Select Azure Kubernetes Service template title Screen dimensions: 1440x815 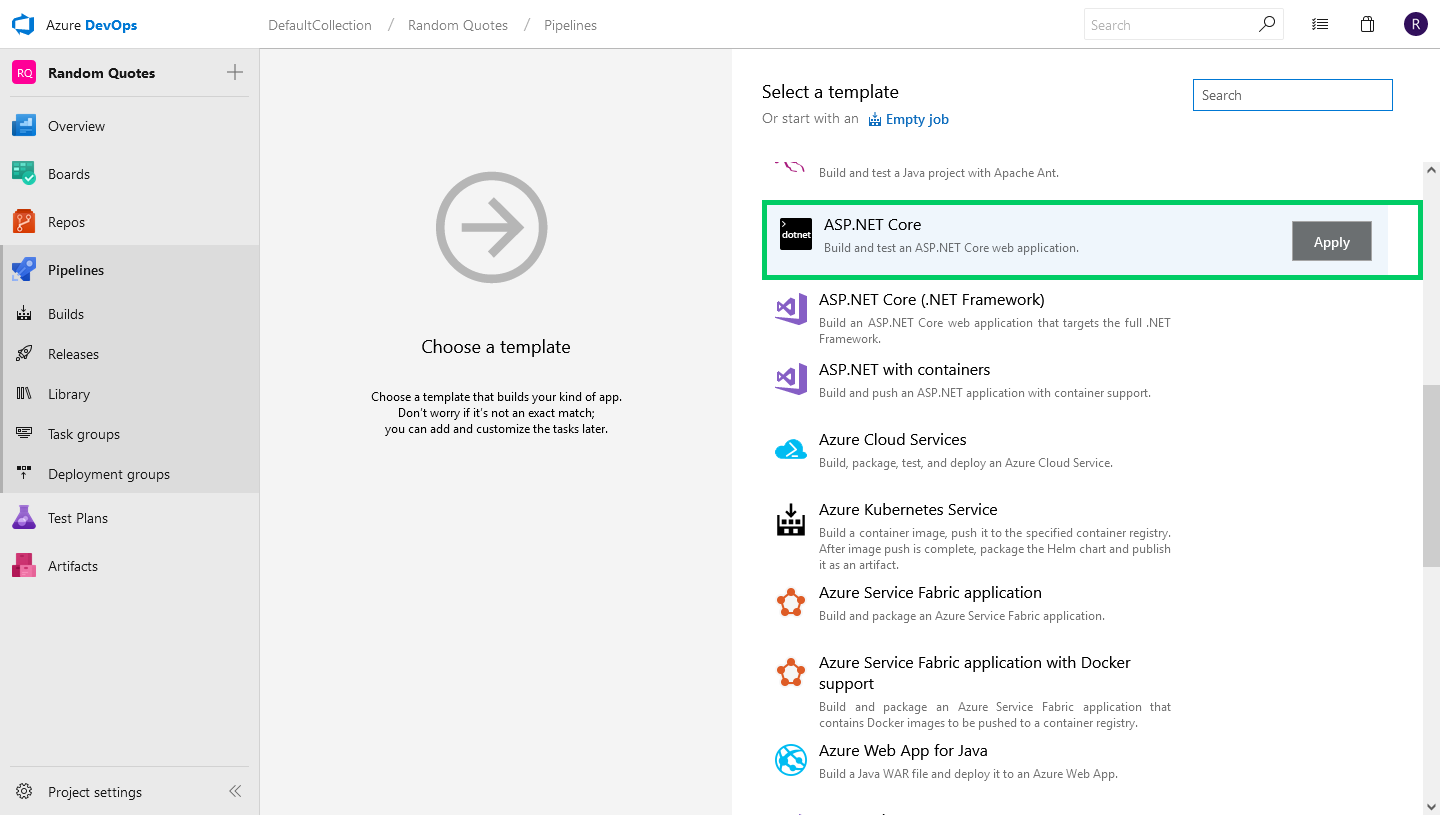coord(908,510)
